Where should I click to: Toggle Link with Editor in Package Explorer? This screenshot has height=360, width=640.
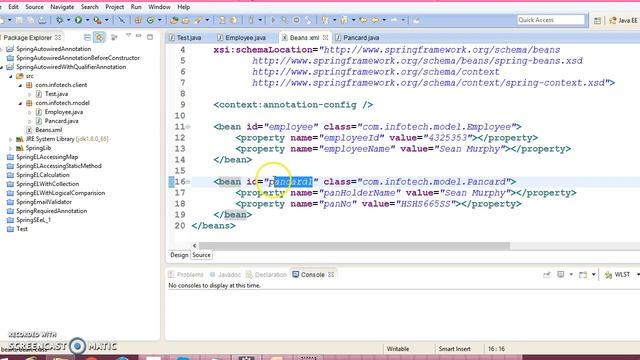click(99, 37)
